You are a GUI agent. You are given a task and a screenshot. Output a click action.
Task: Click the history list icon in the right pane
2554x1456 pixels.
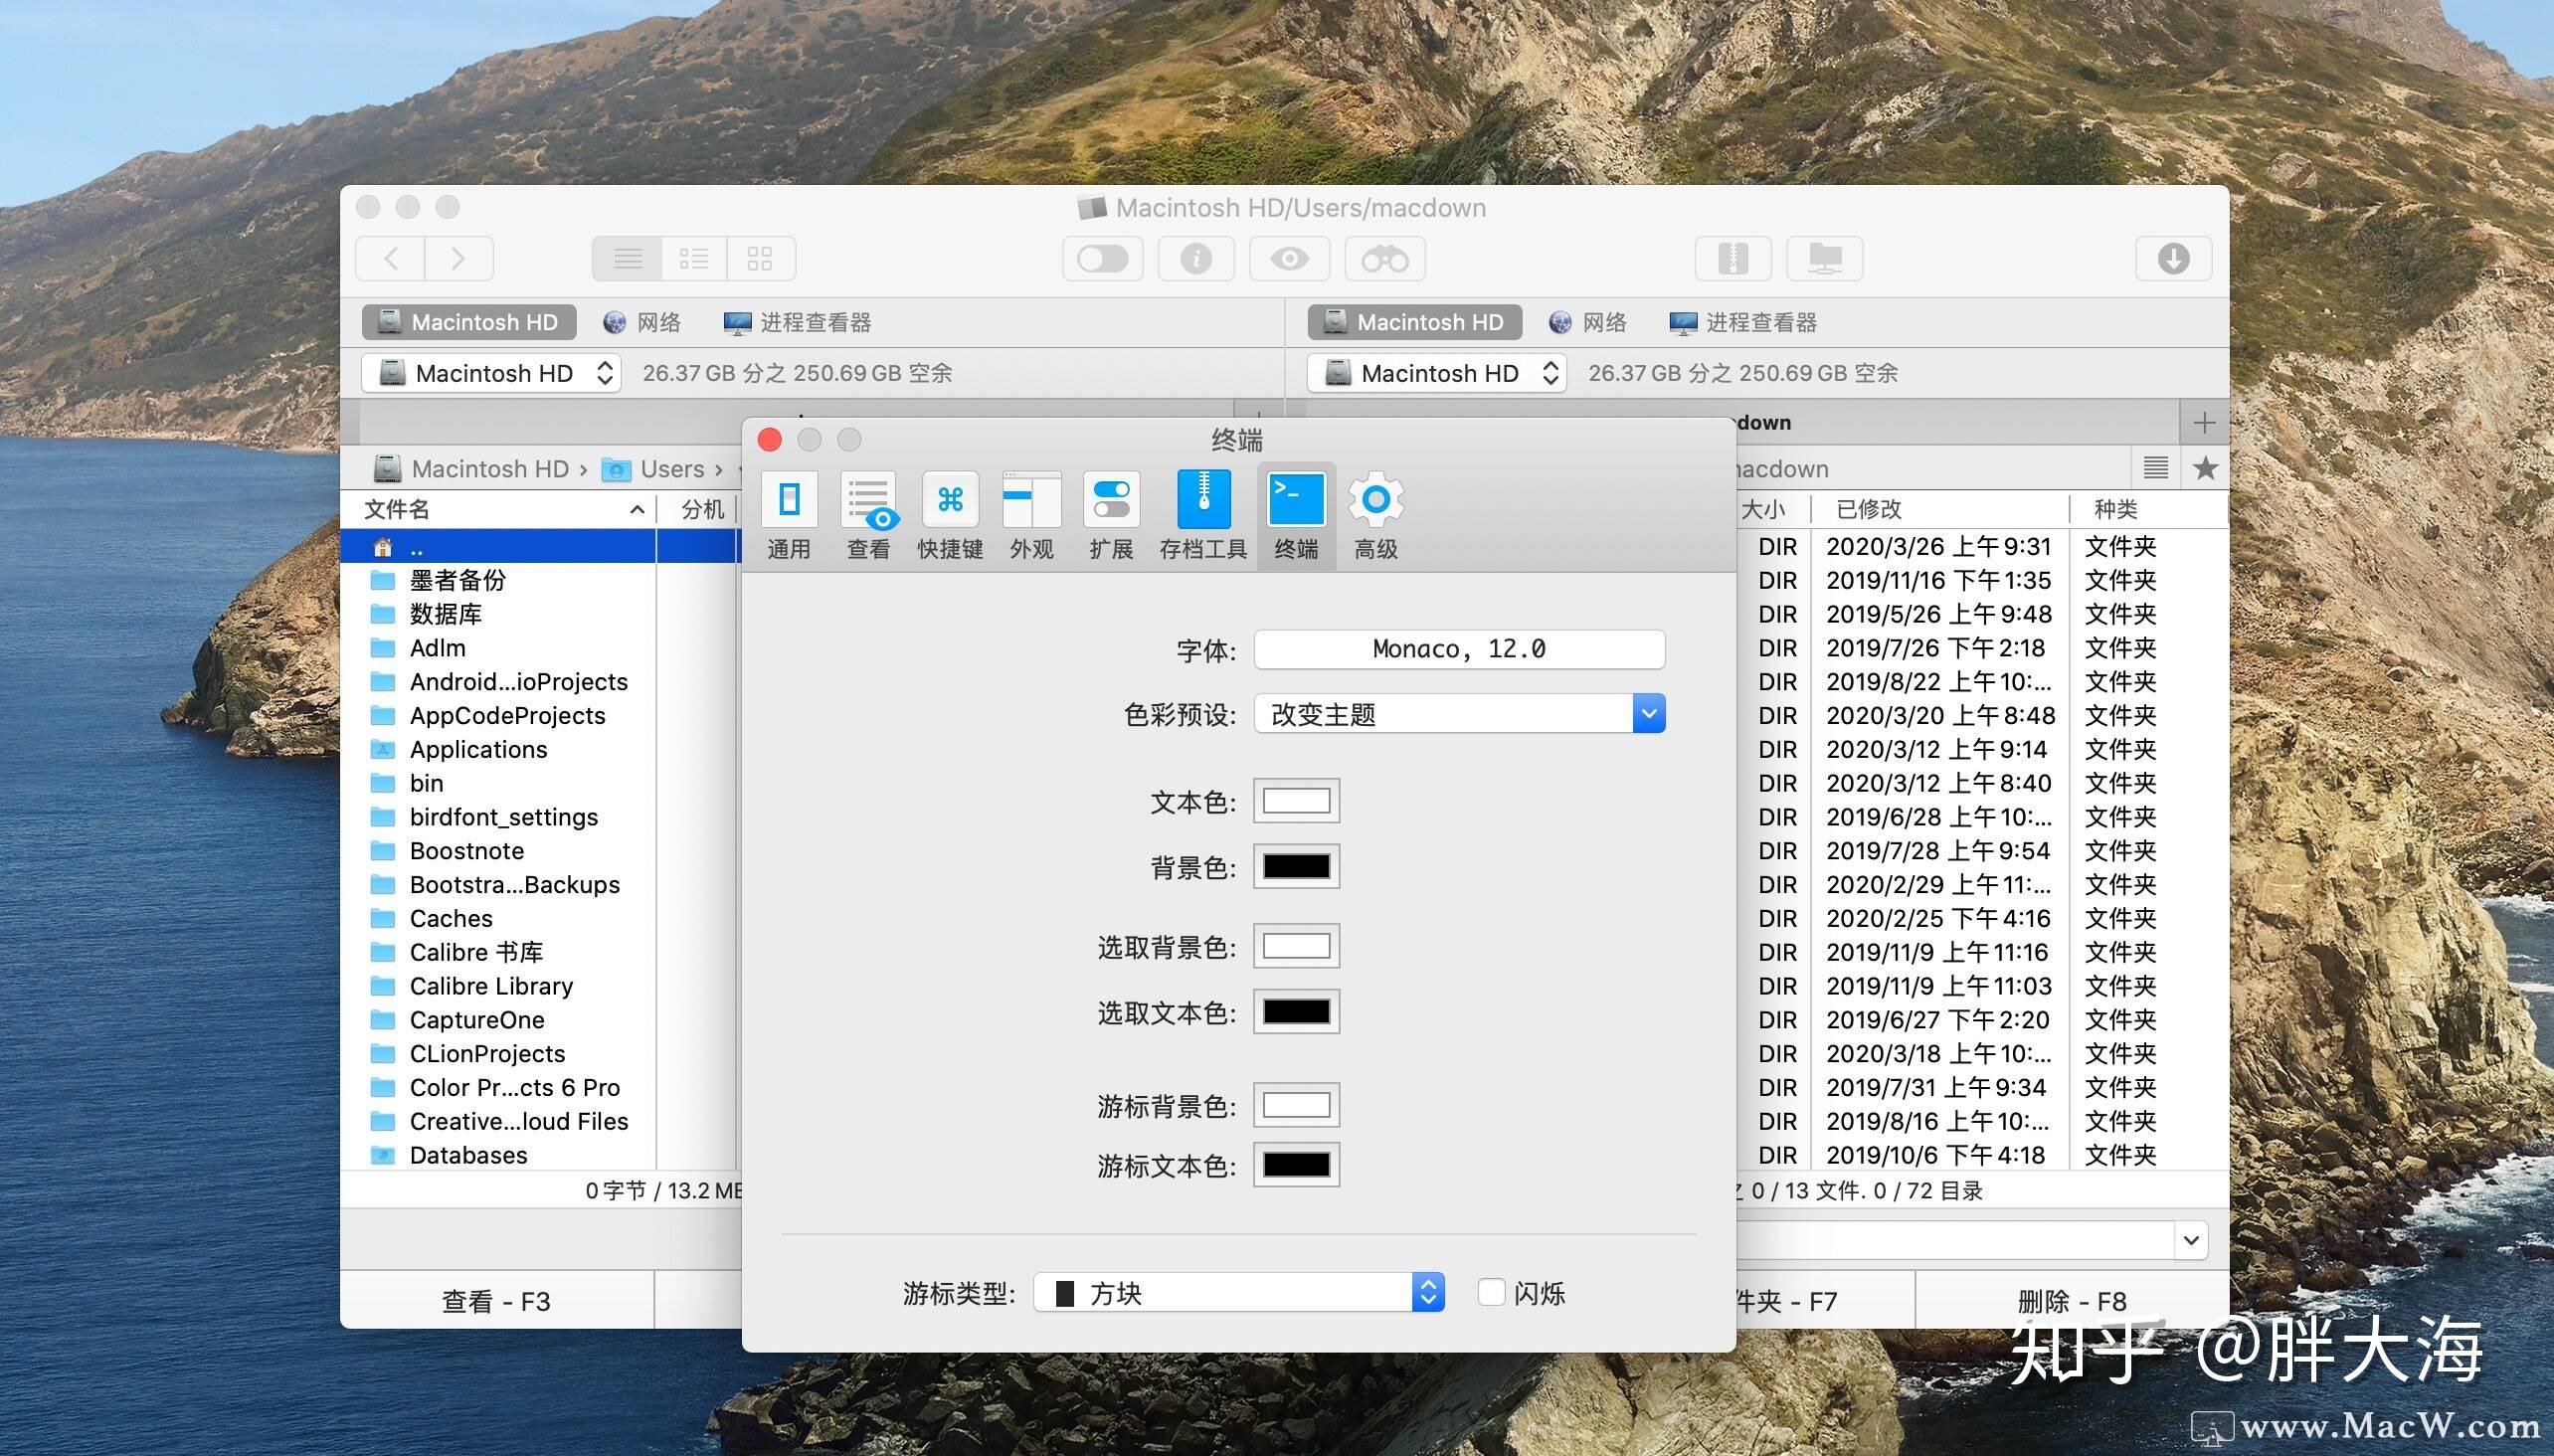pyautogui.click(x=2156, y=468)
